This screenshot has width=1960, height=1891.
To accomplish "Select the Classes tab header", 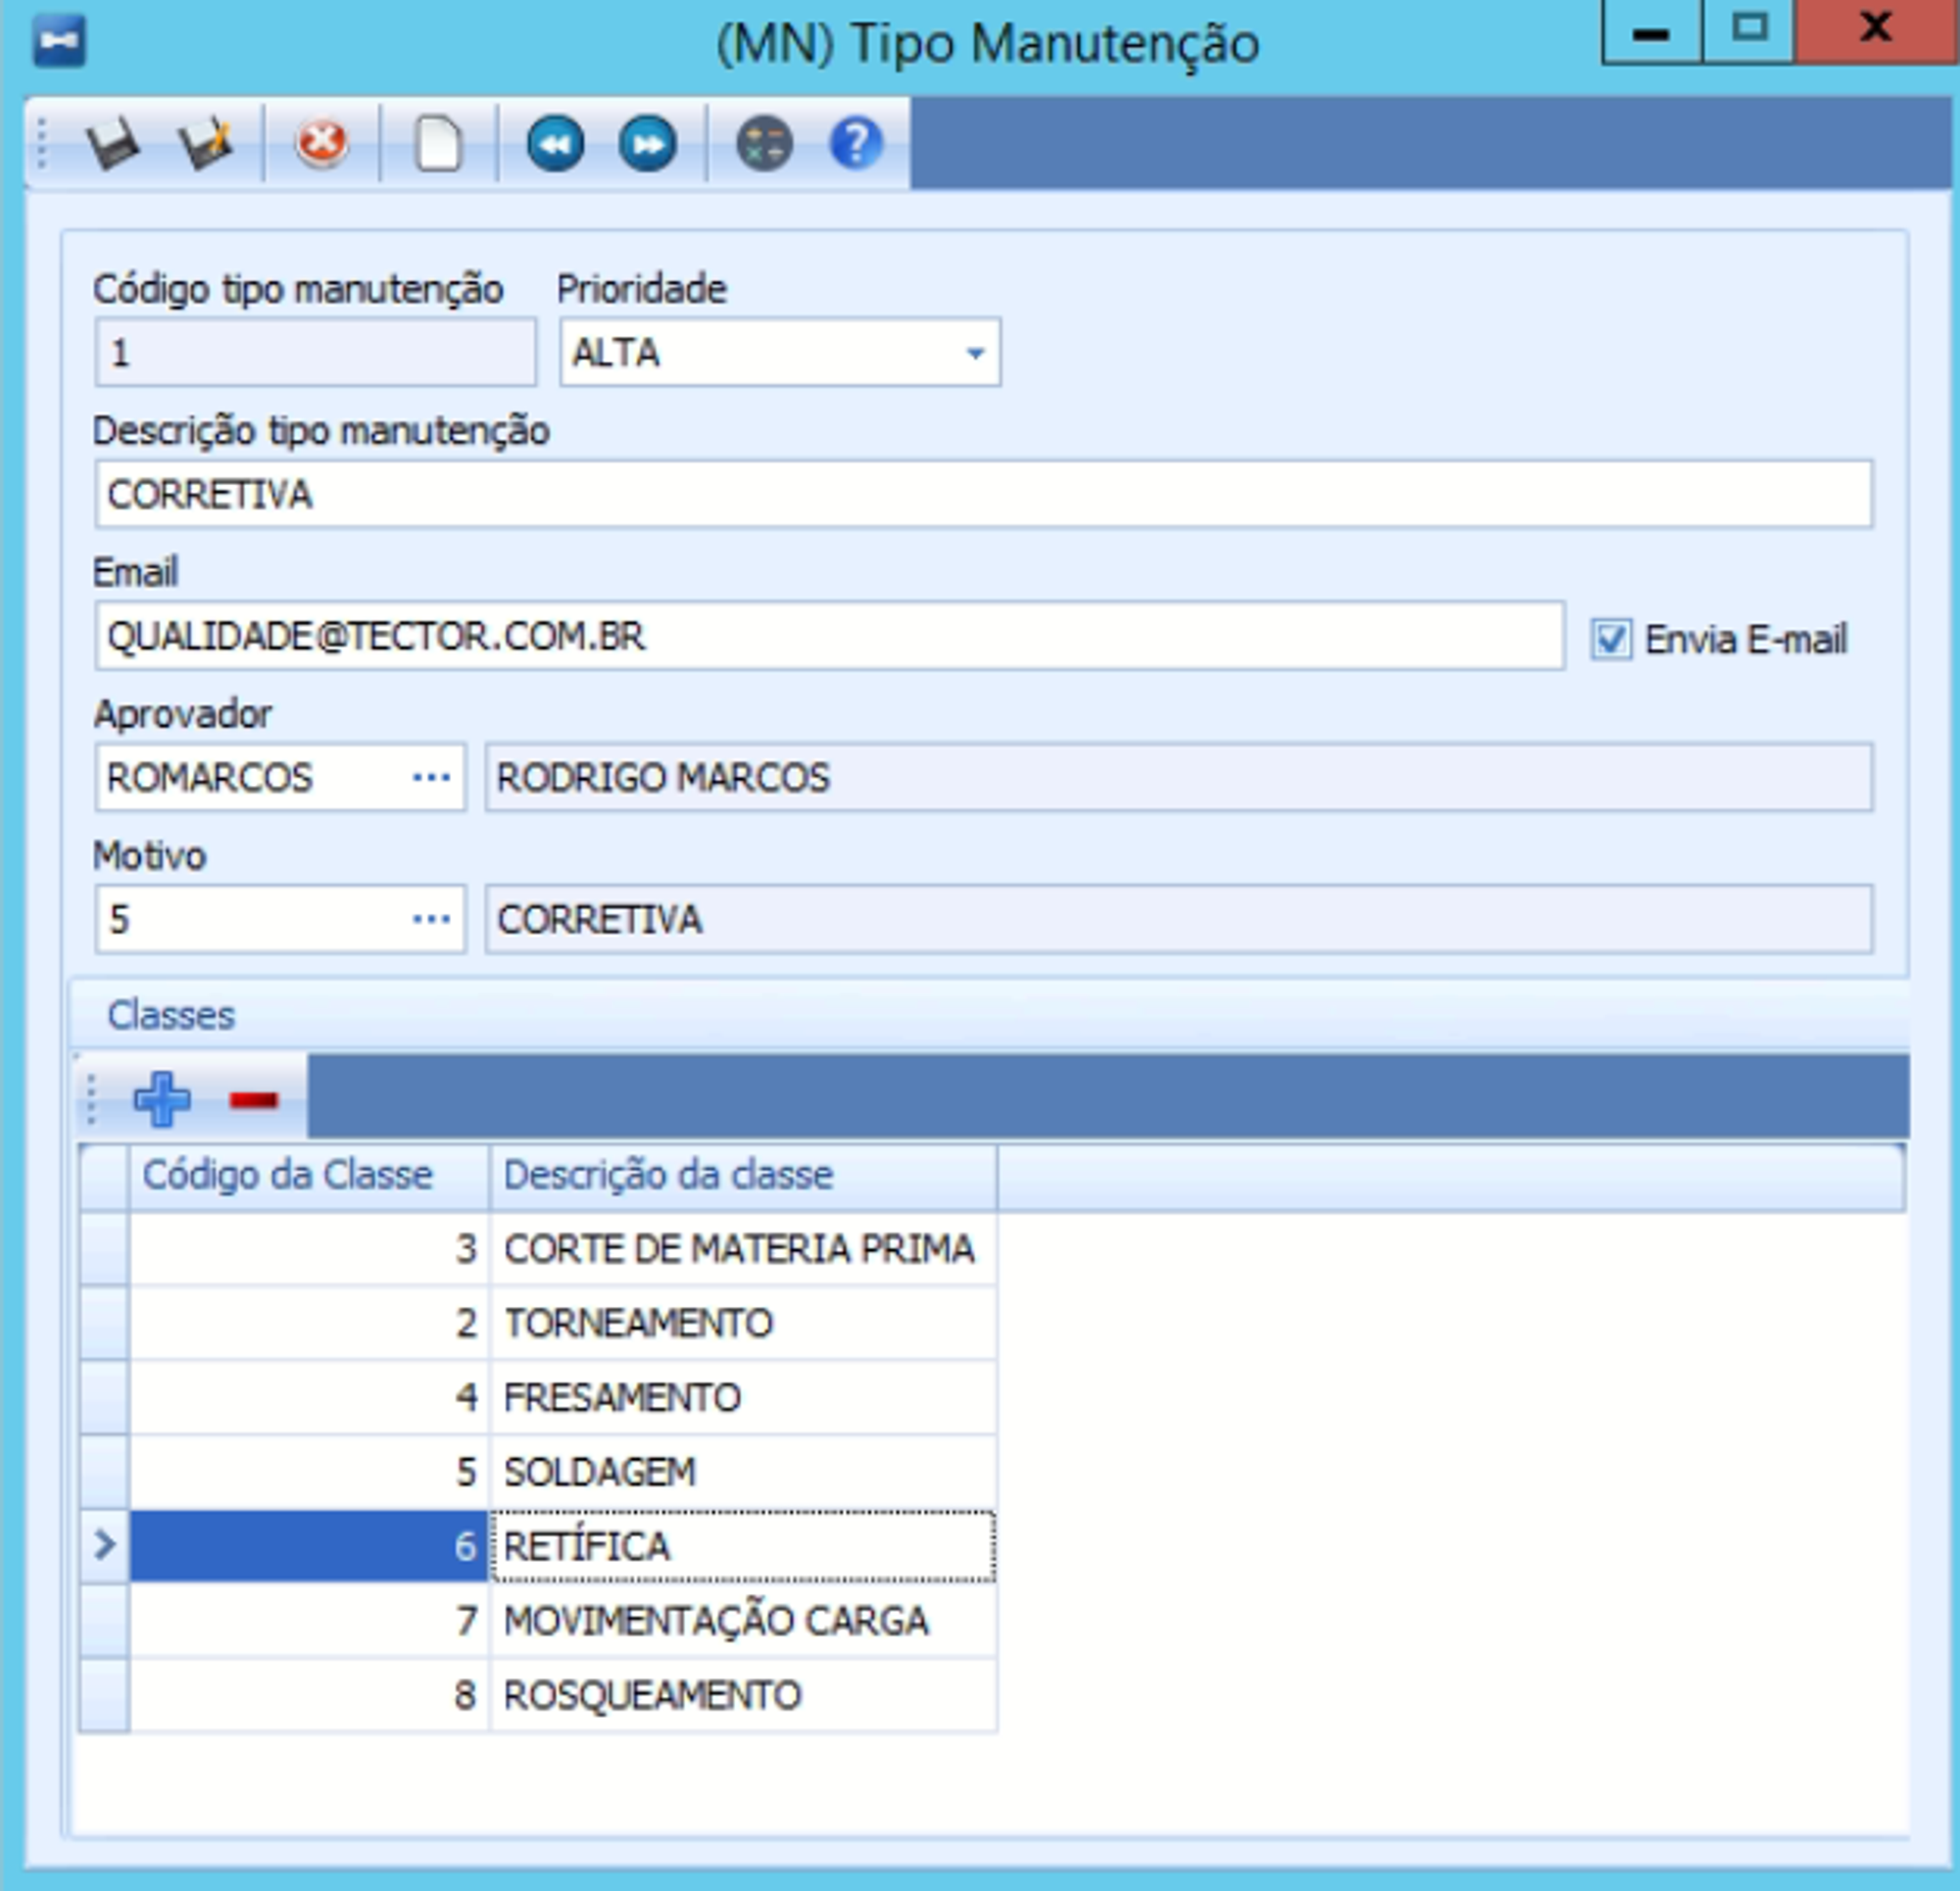I will coord(171,1015).
